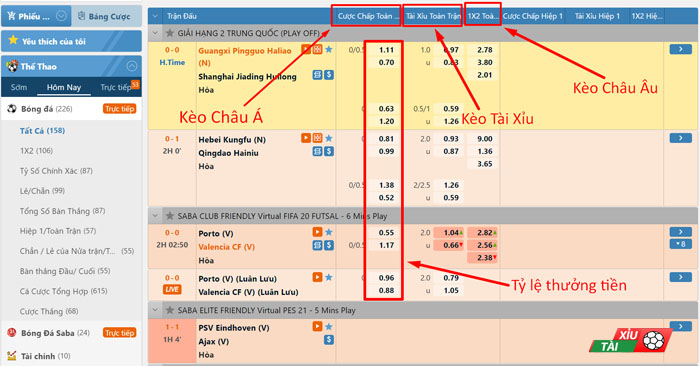Click the Tài Xỉu Hiệp 1 column header
This screenshot has width=700, height=366.
[597, 16]
